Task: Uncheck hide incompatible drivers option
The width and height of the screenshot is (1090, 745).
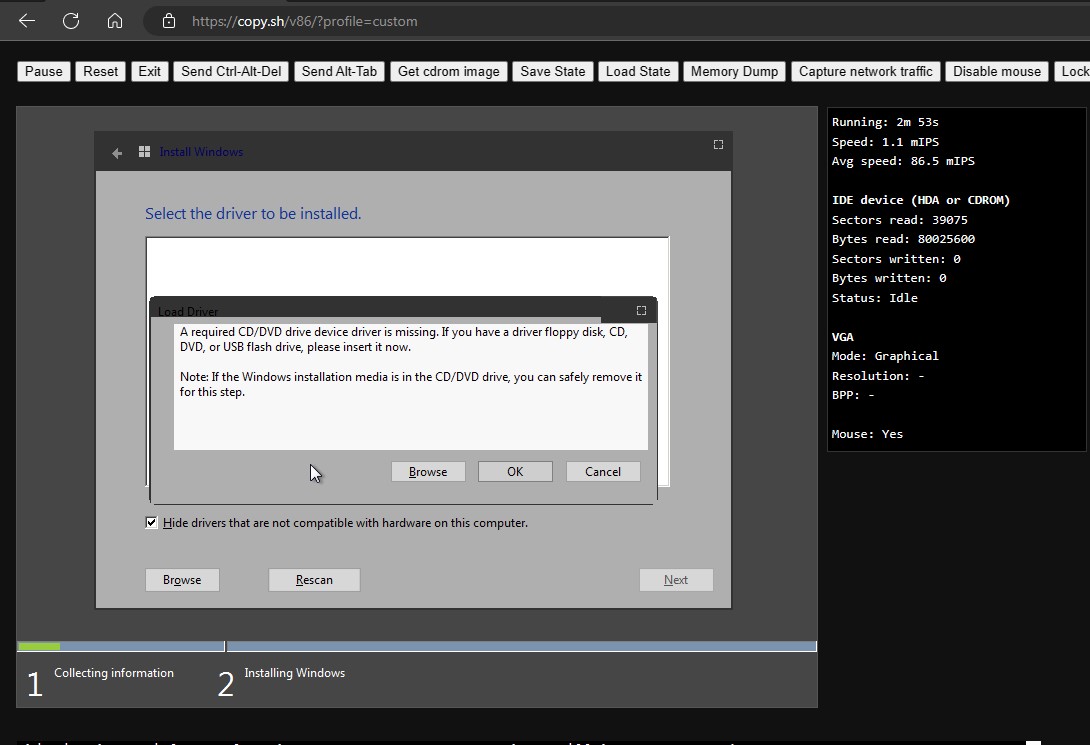Action: click(151, 522)
